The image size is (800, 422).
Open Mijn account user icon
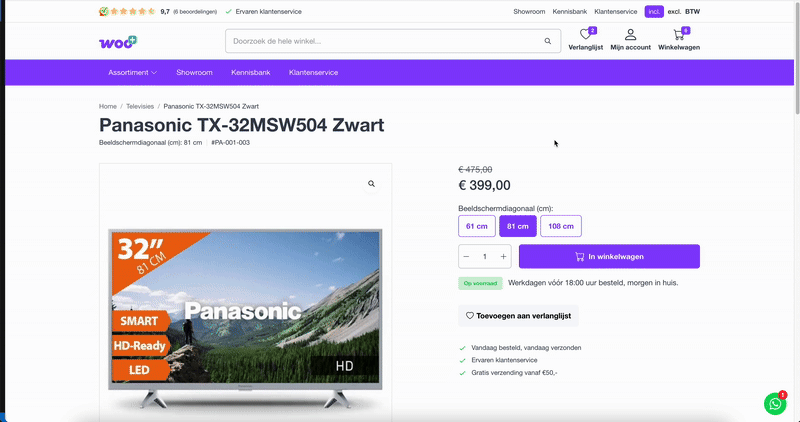coord(630,35)
